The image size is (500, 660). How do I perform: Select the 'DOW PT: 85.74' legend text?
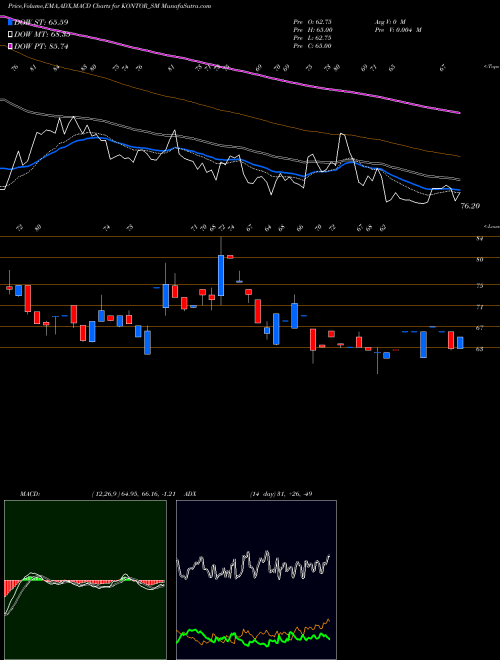(x=41, y=46)
